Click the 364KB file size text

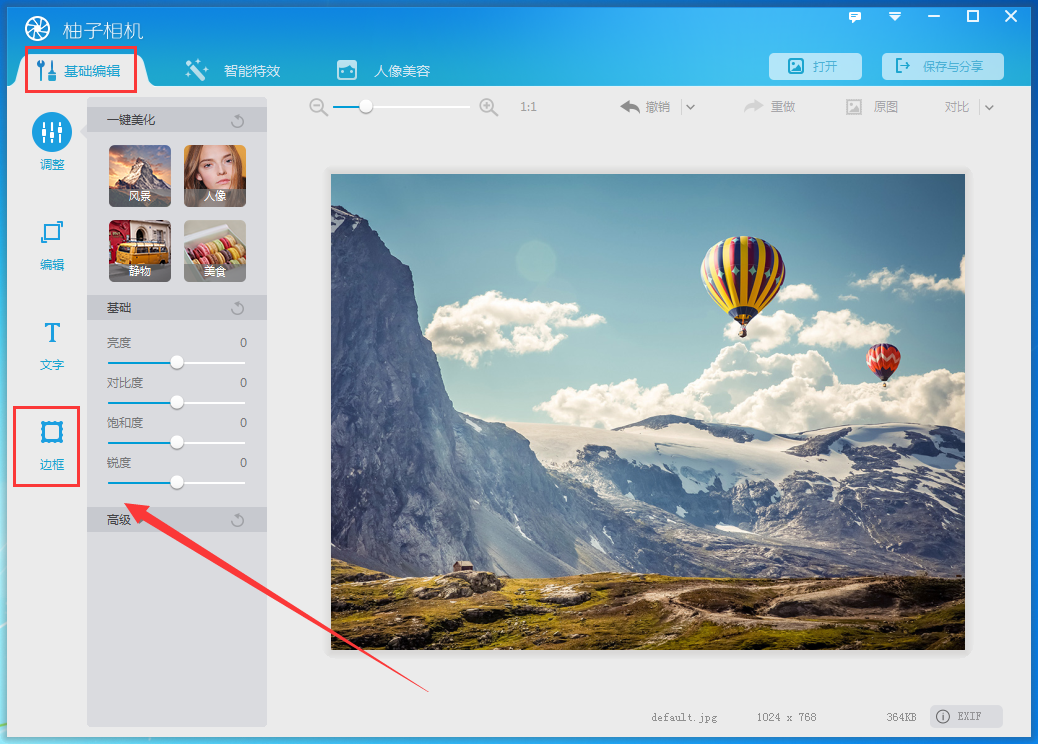pyautogui.click(x=901, y=718)
